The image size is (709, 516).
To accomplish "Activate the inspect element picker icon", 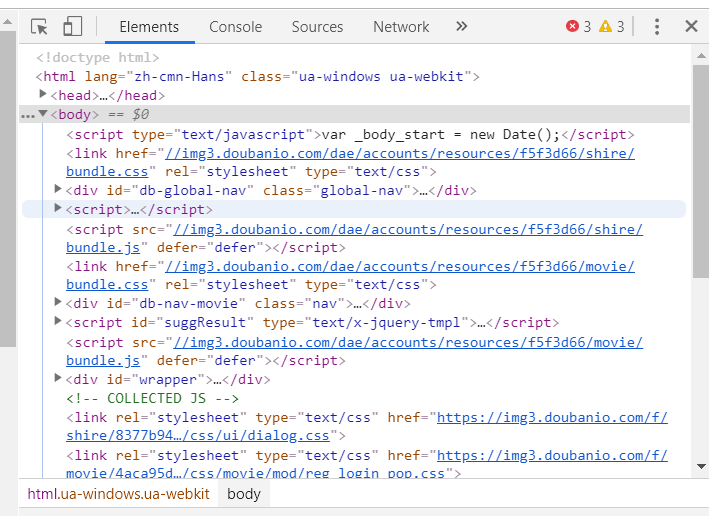I will point(39,27).
